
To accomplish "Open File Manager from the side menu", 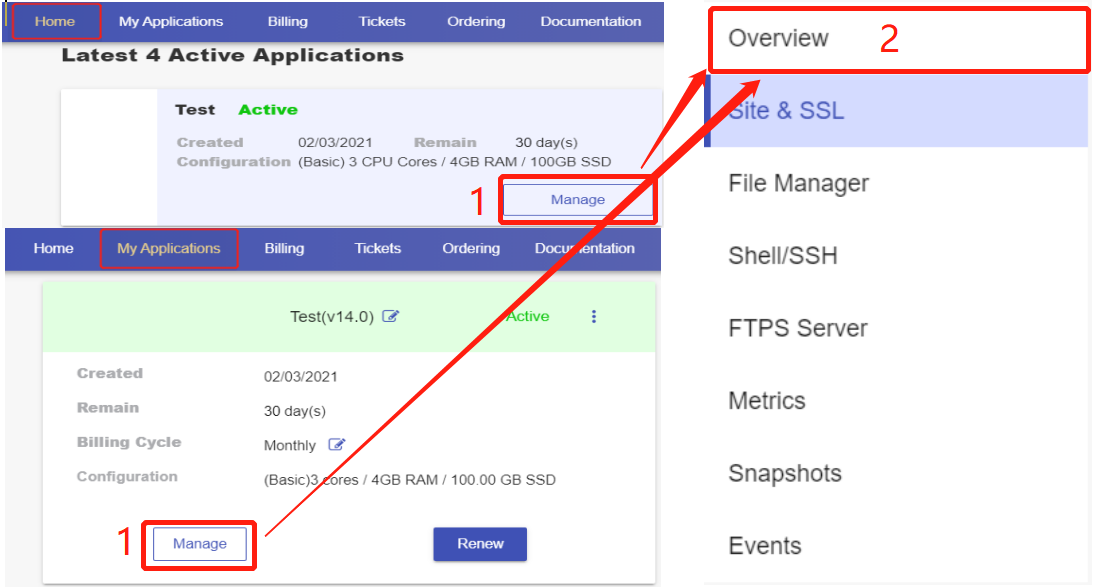I will [x=798, y=184].
